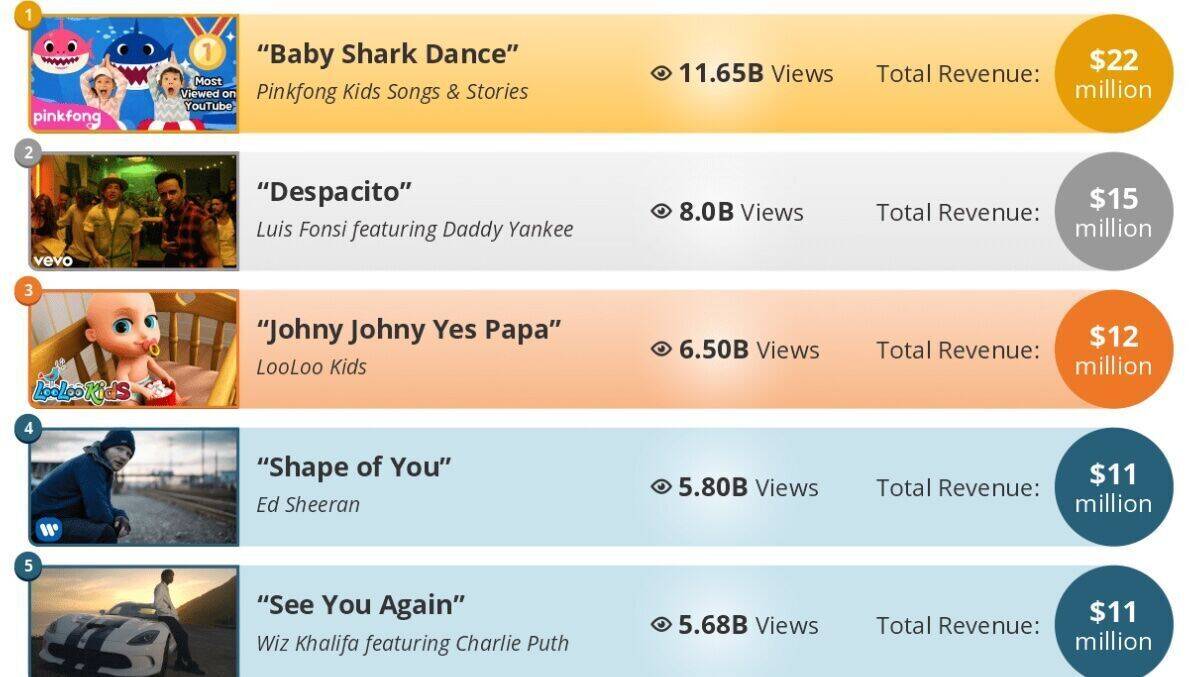Click the "Baby Shark Dance" title
The width and height of the screenshot is (1200, 677).
tap(388, 53)
